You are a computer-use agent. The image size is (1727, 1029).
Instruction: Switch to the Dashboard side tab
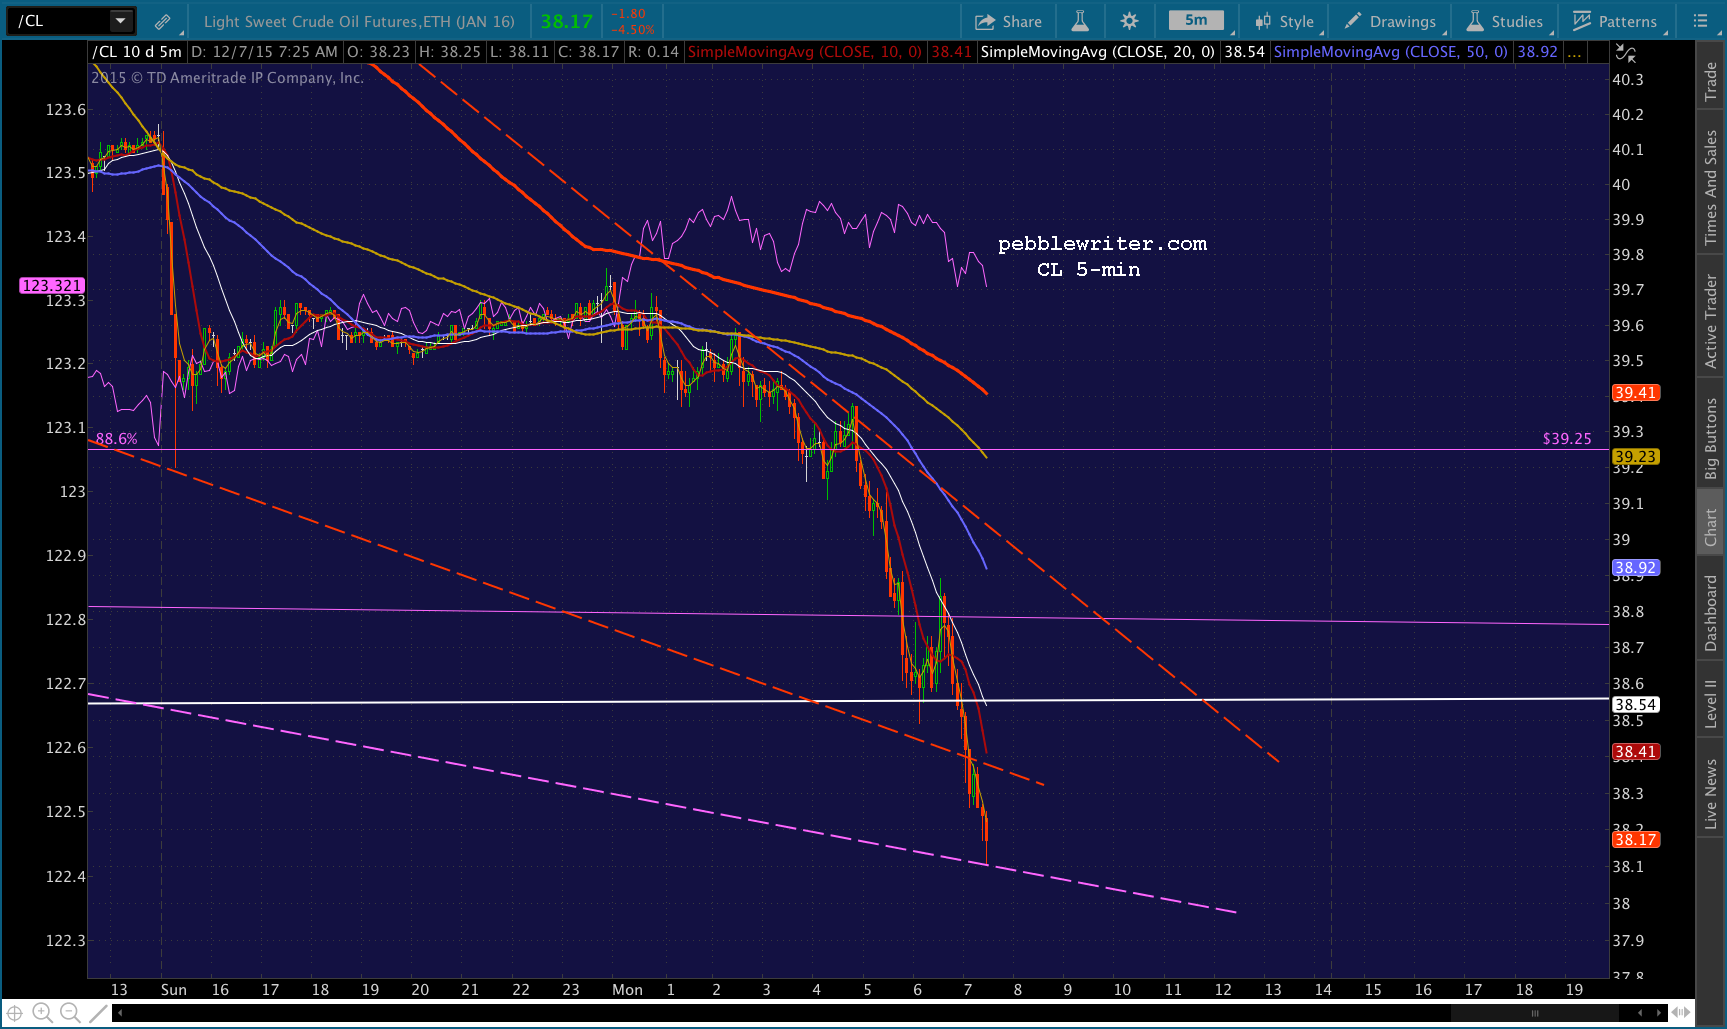1711,613
